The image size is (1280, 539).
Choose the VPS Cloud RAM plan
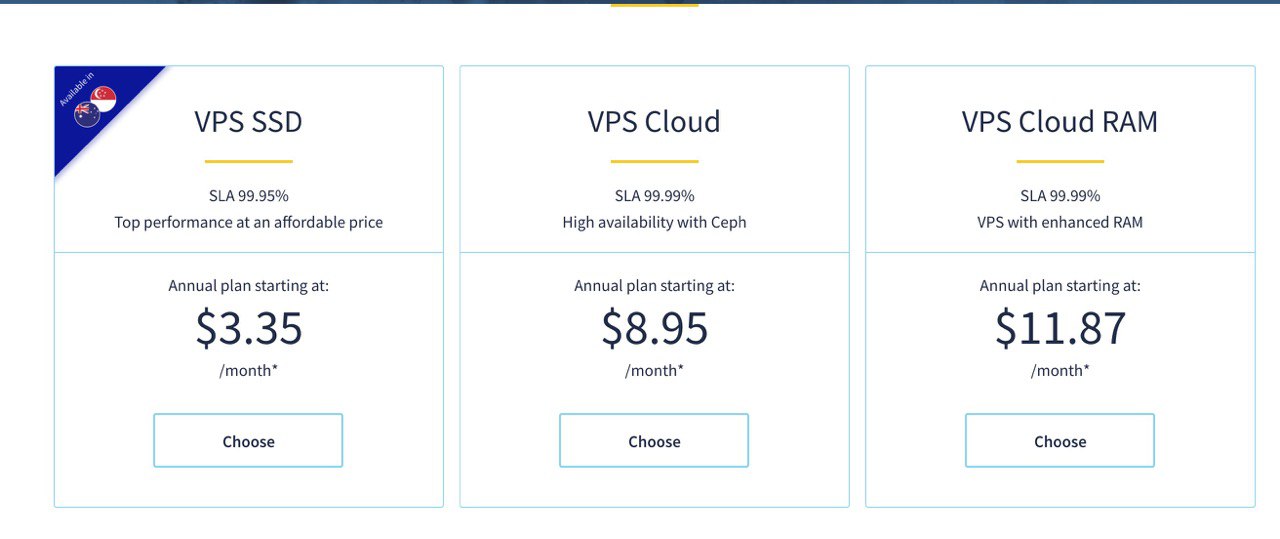pos(1060,441)
